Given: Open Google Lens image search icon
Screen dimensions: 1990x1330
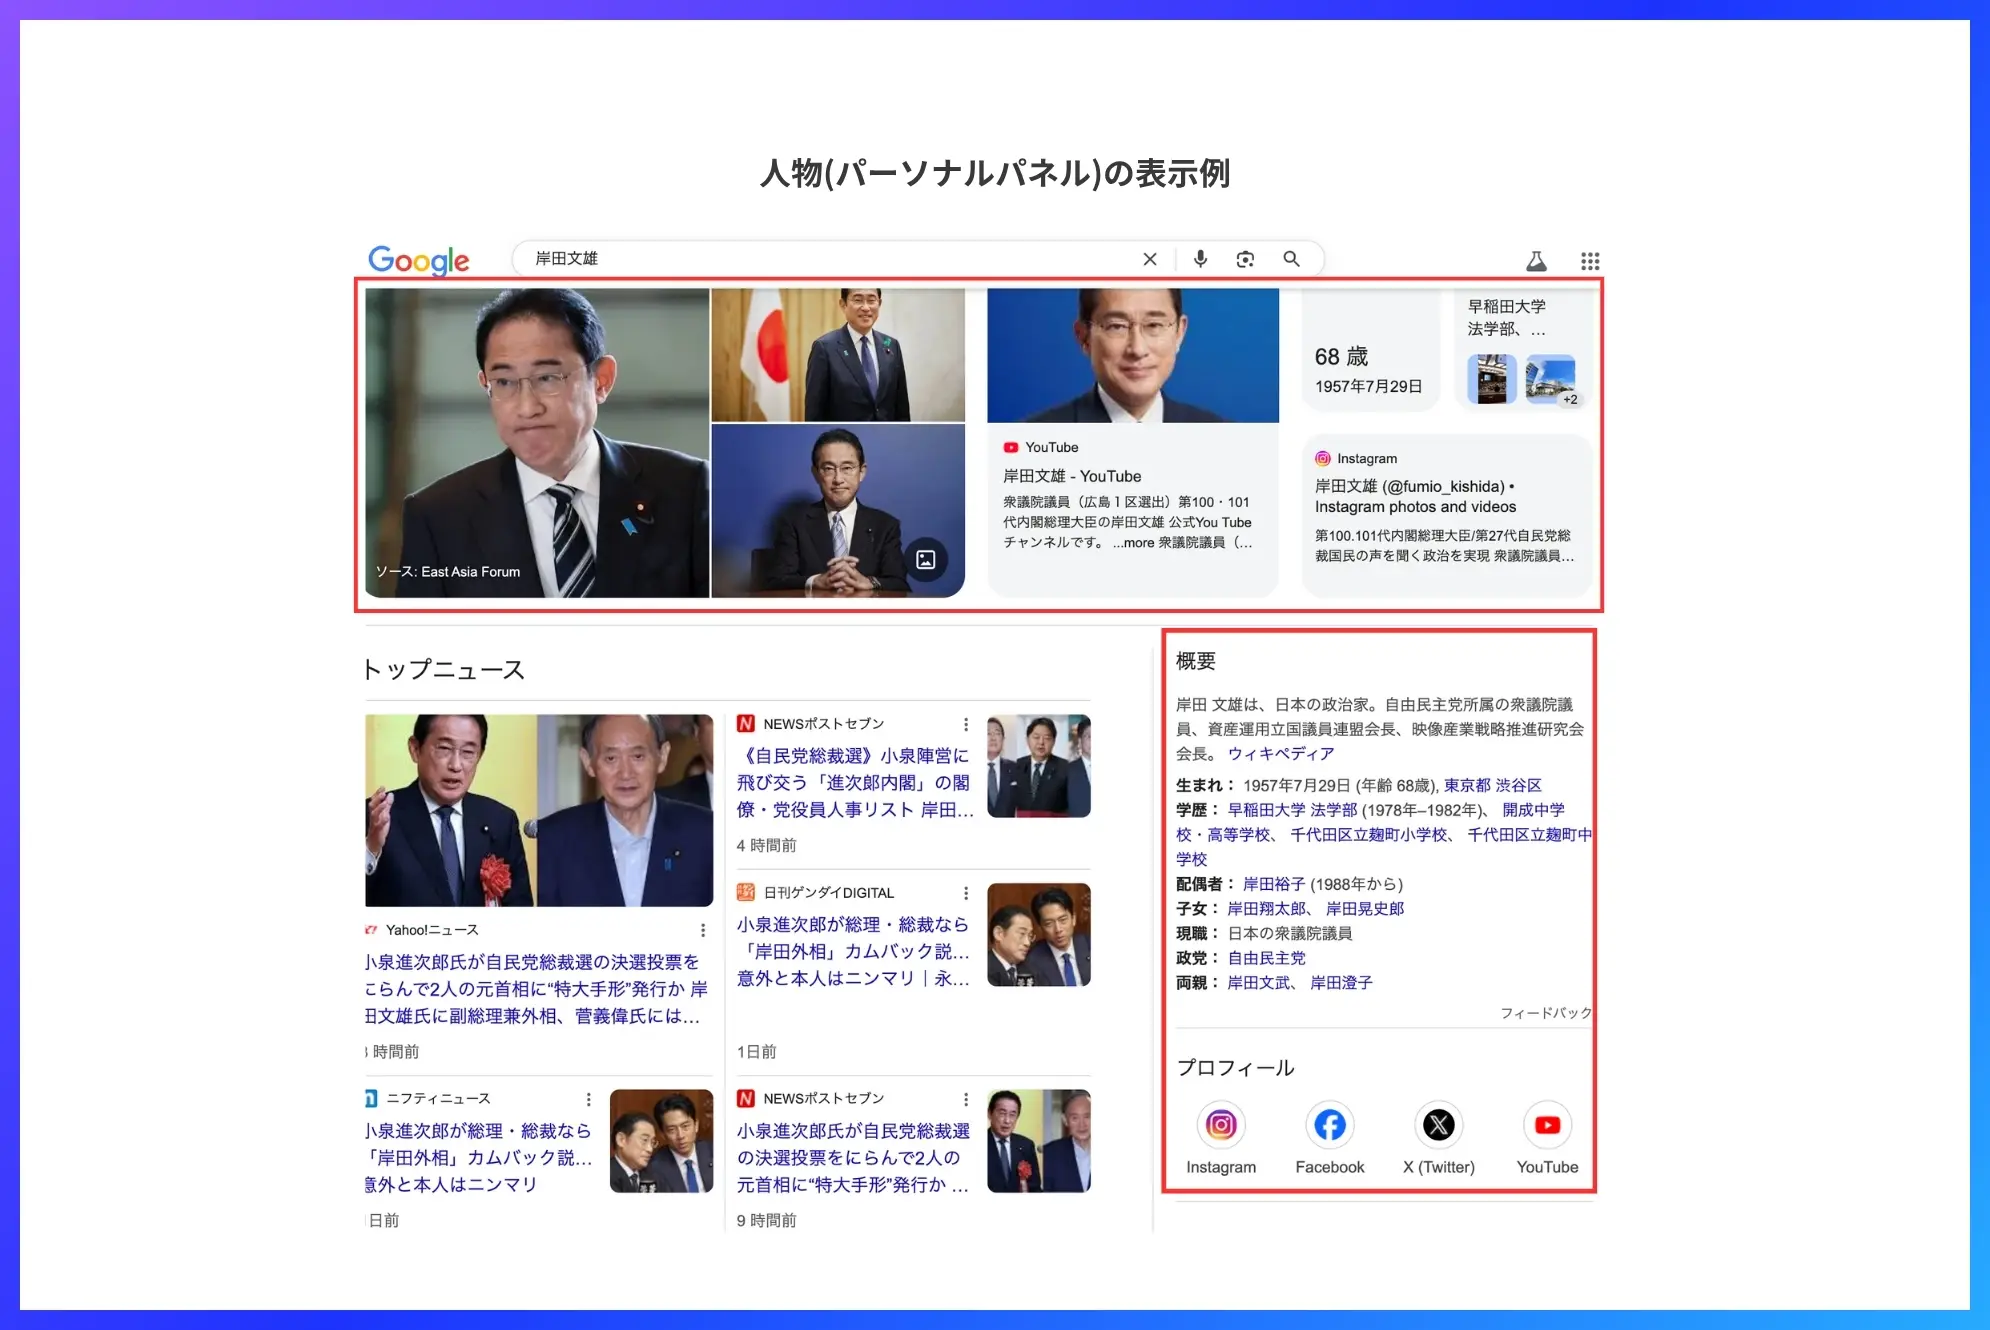Looking at the screenshot, I should tap(1245, 259).
